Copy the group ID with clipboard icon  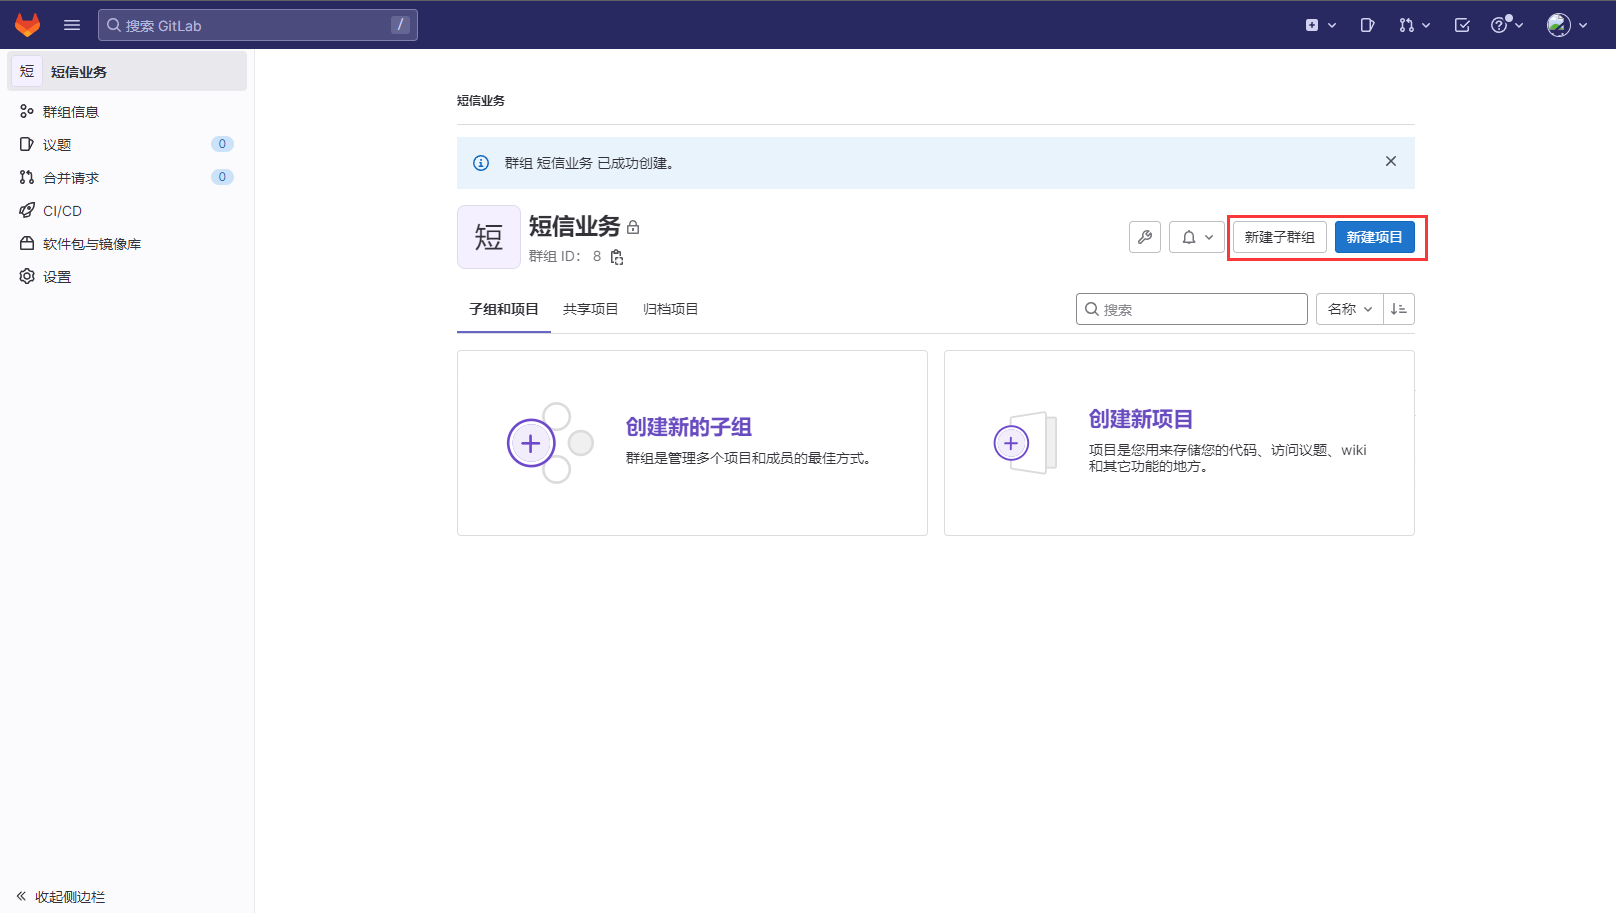617,257
